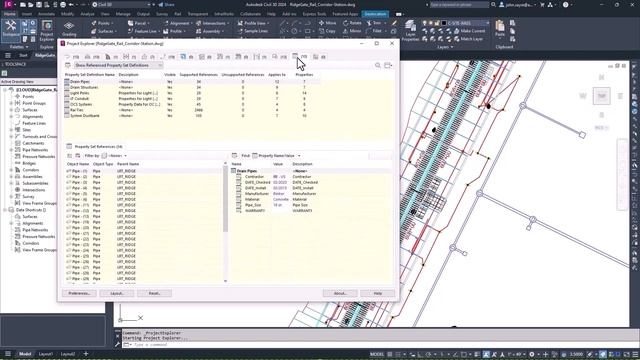
Task: Select the Copy tool in ribbon
Action: click(327, 31)
